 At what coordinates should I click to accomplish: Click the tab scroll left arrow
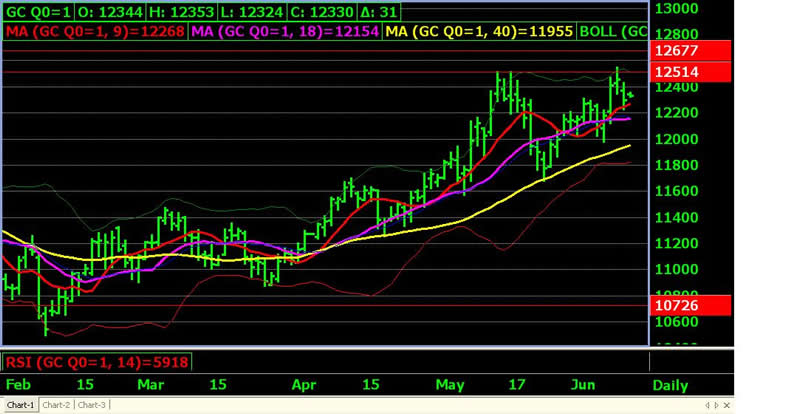[x=708, y=405]
